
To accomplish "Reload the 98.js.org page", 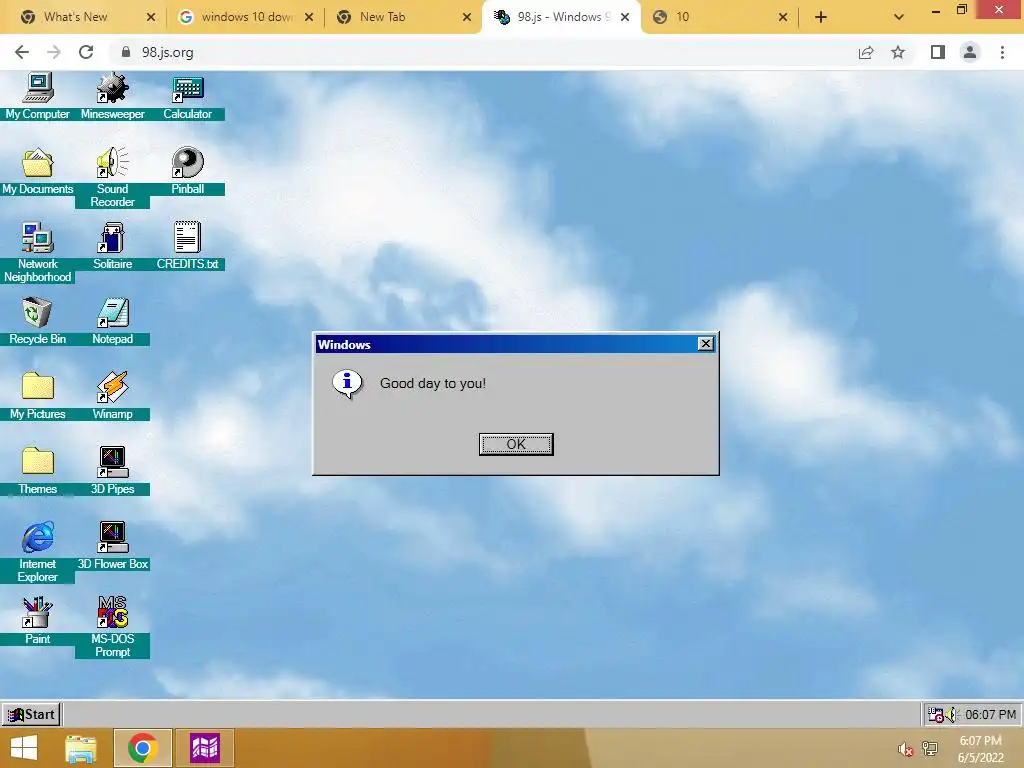I will click(86, 52).
